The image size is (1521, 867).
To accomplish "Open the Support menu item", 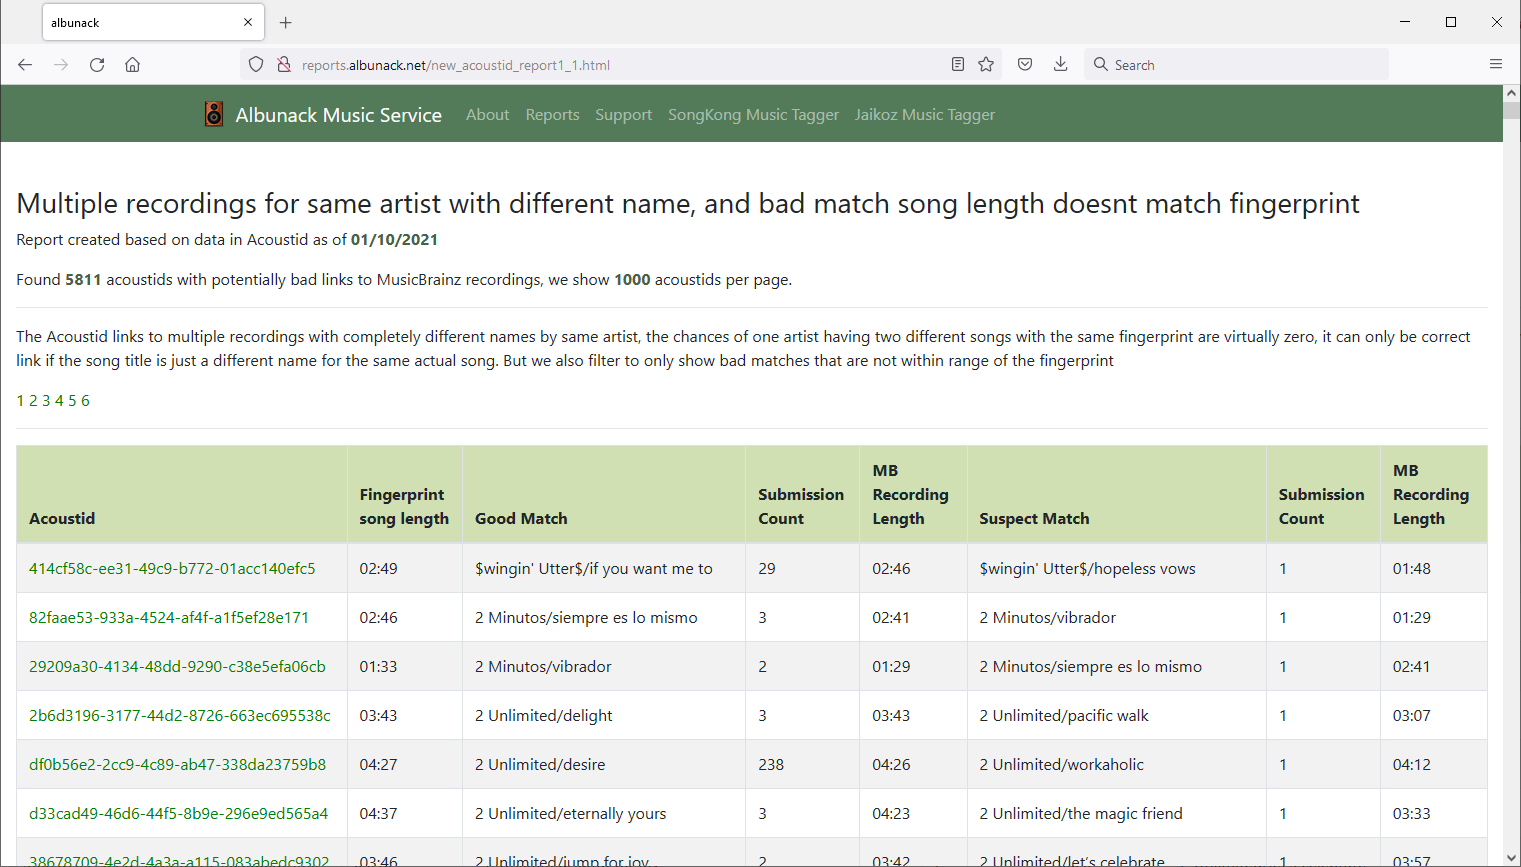I will (x=623, y=115).
